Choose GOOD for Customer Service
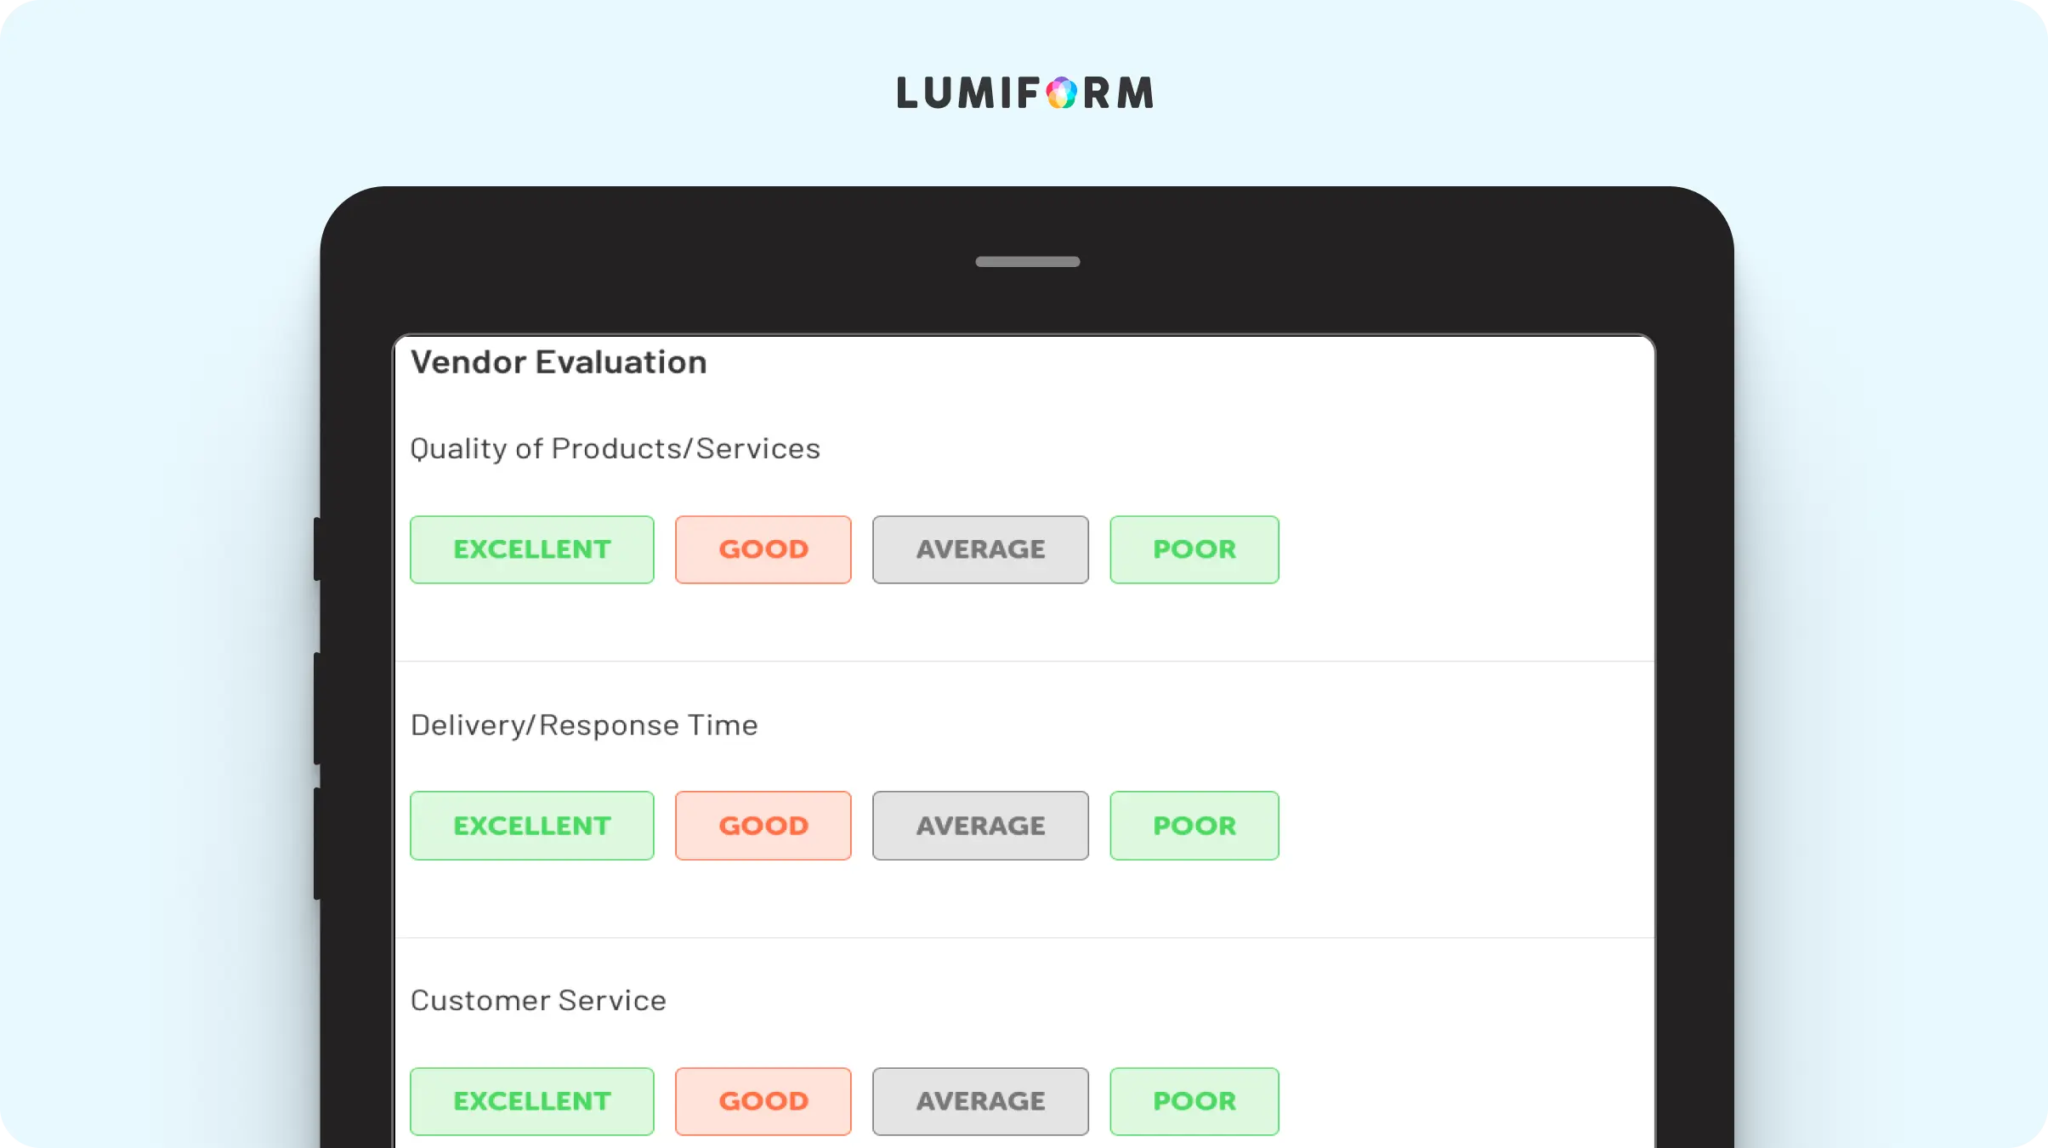The height and width of the screenshot is (1148, 2048). coord(763,1101)
